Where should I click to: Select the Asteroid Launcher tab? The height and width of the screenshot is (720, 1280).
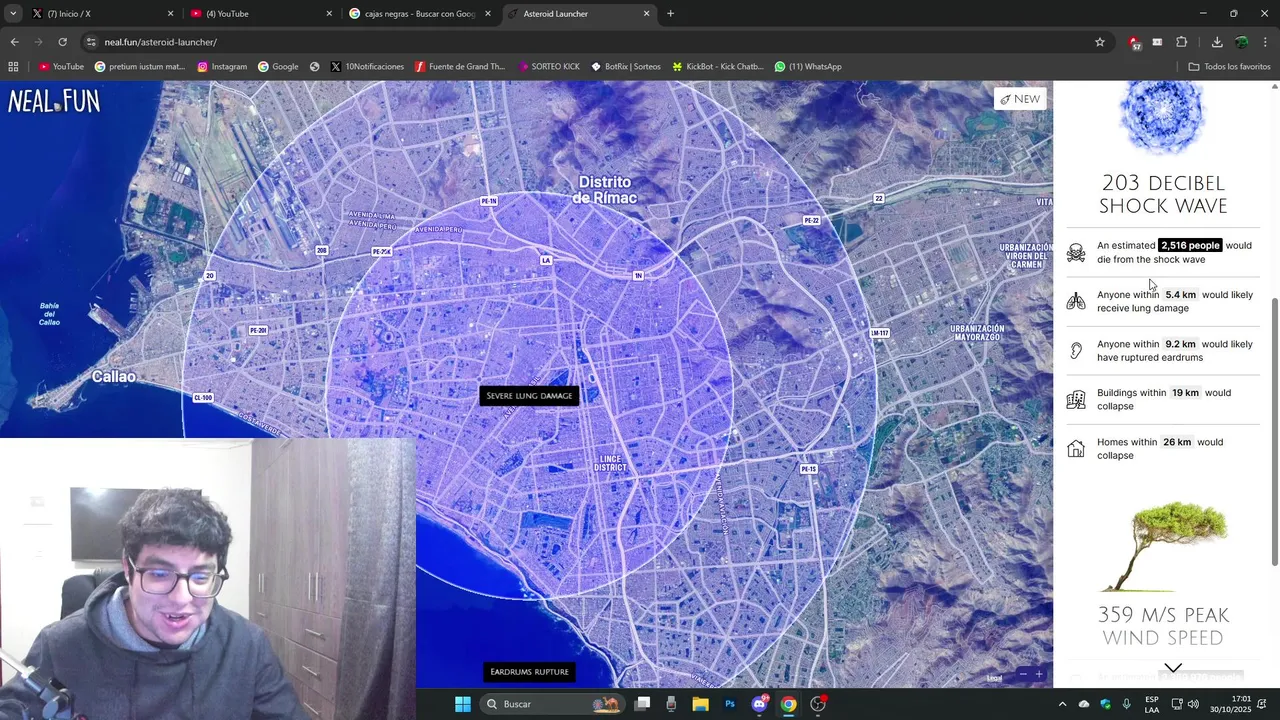[578, 14]
